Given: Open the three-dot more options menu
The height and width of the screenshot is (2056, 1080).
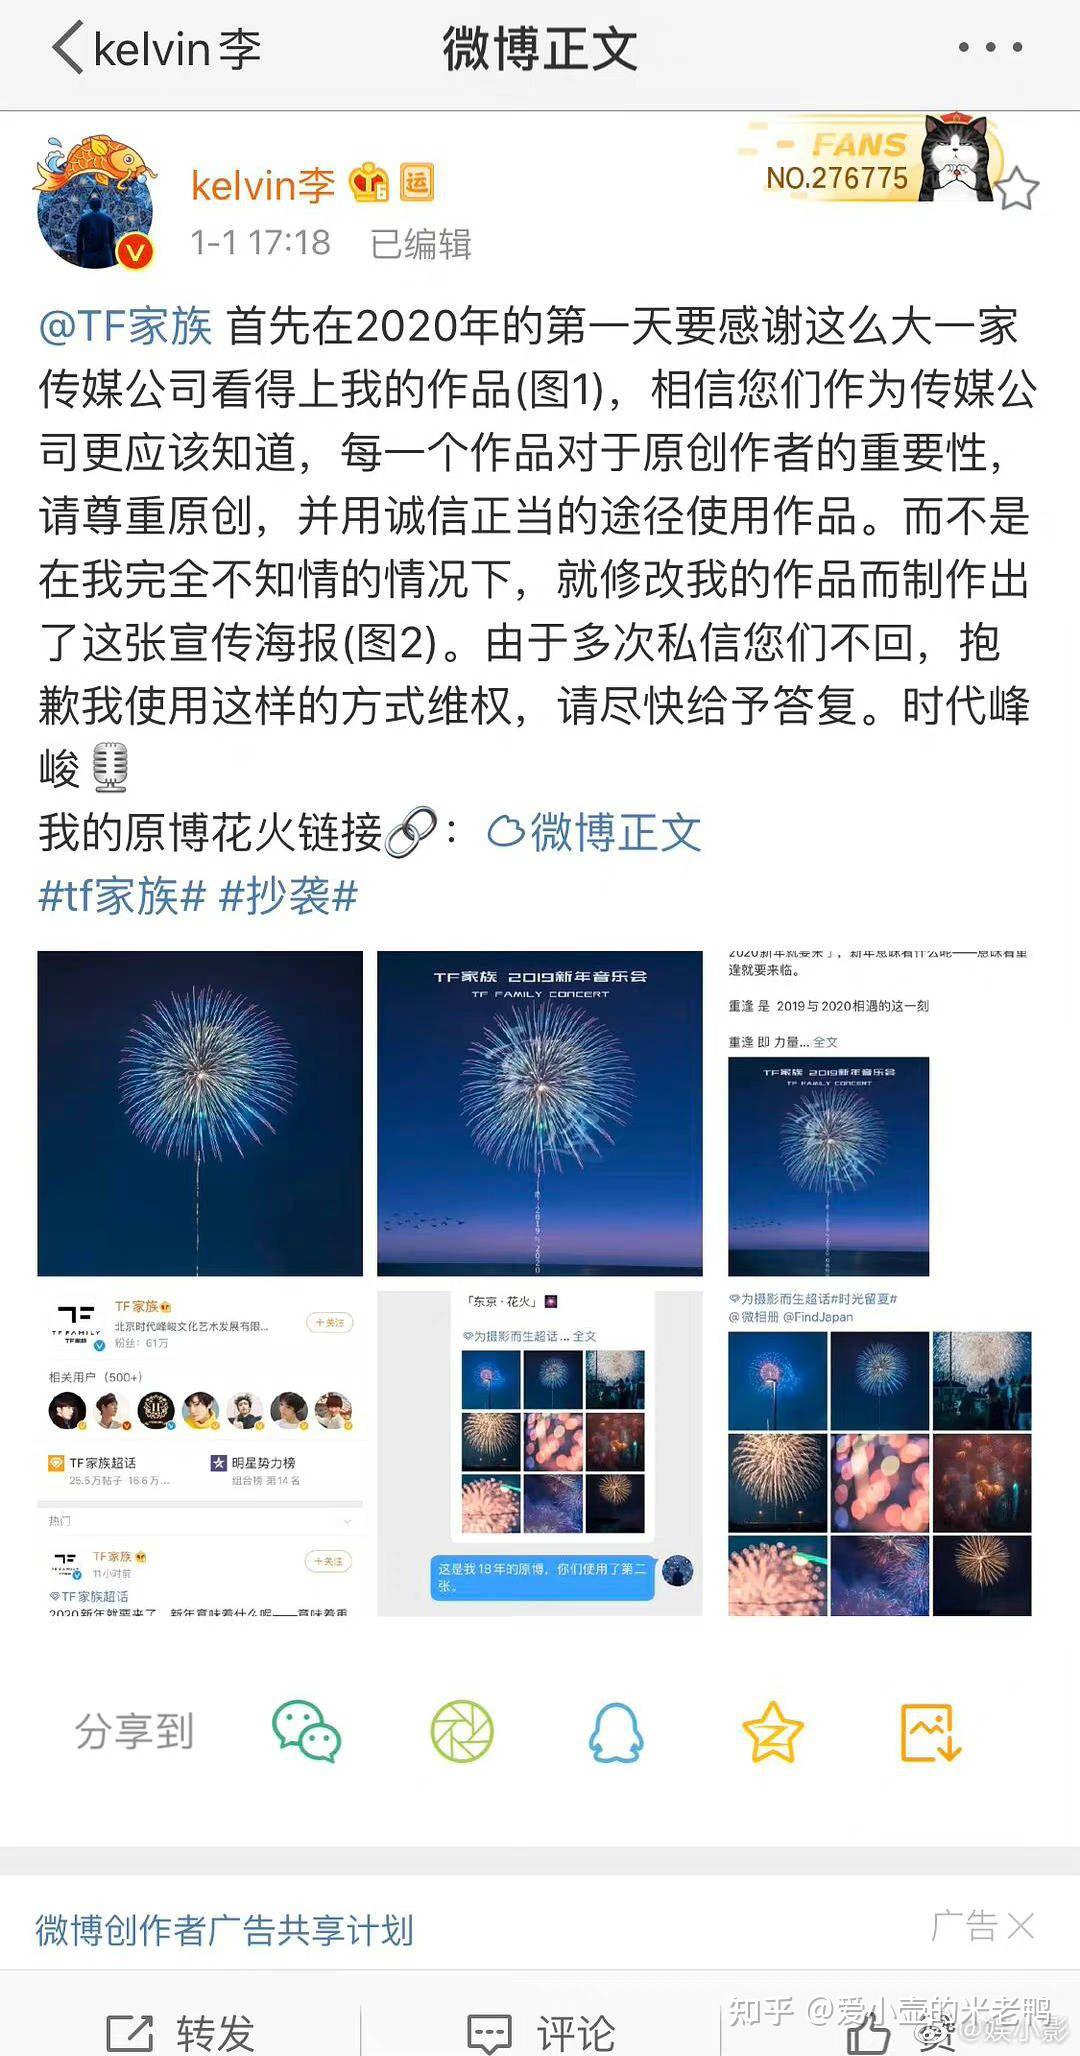Looking at the screenshot, I should pyautogui.click(x=990, y=47).
